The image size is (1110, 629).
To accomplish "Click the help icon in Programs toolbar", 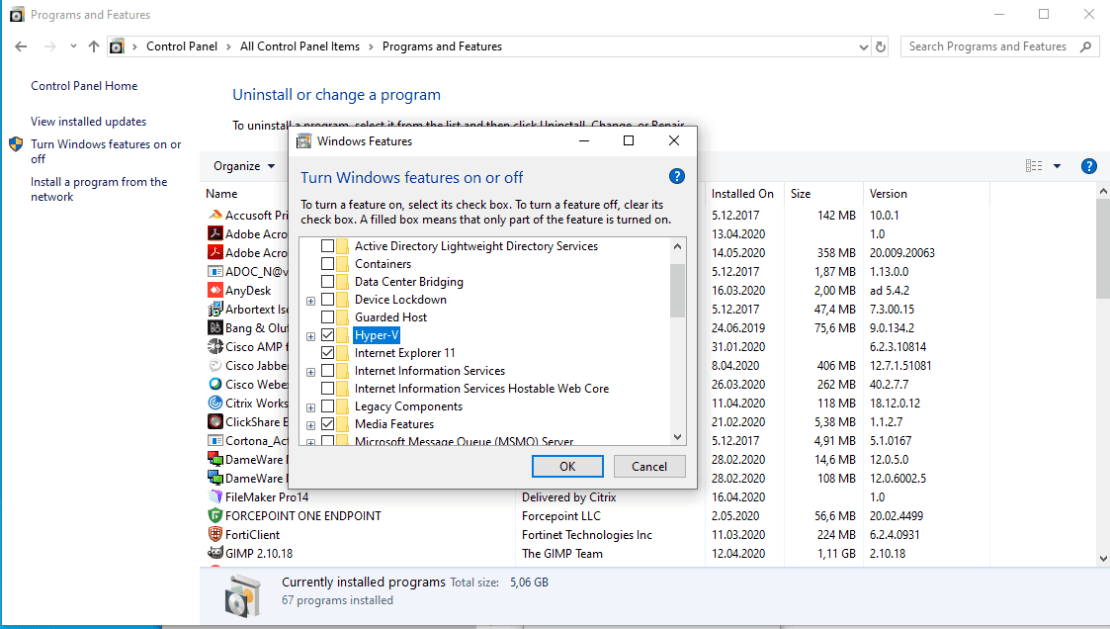I will pyautogui.click(x=1089, y=167).
